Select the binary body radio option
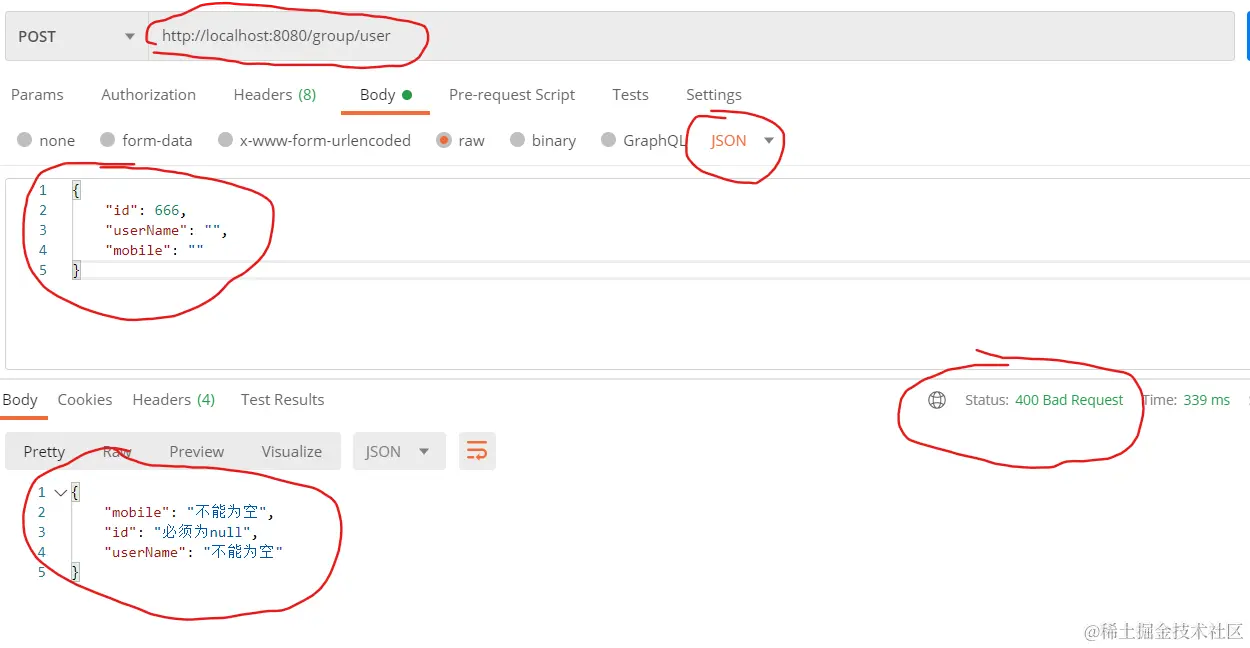The width and height of the screenshot is (1250, 648). click(517, 140)
